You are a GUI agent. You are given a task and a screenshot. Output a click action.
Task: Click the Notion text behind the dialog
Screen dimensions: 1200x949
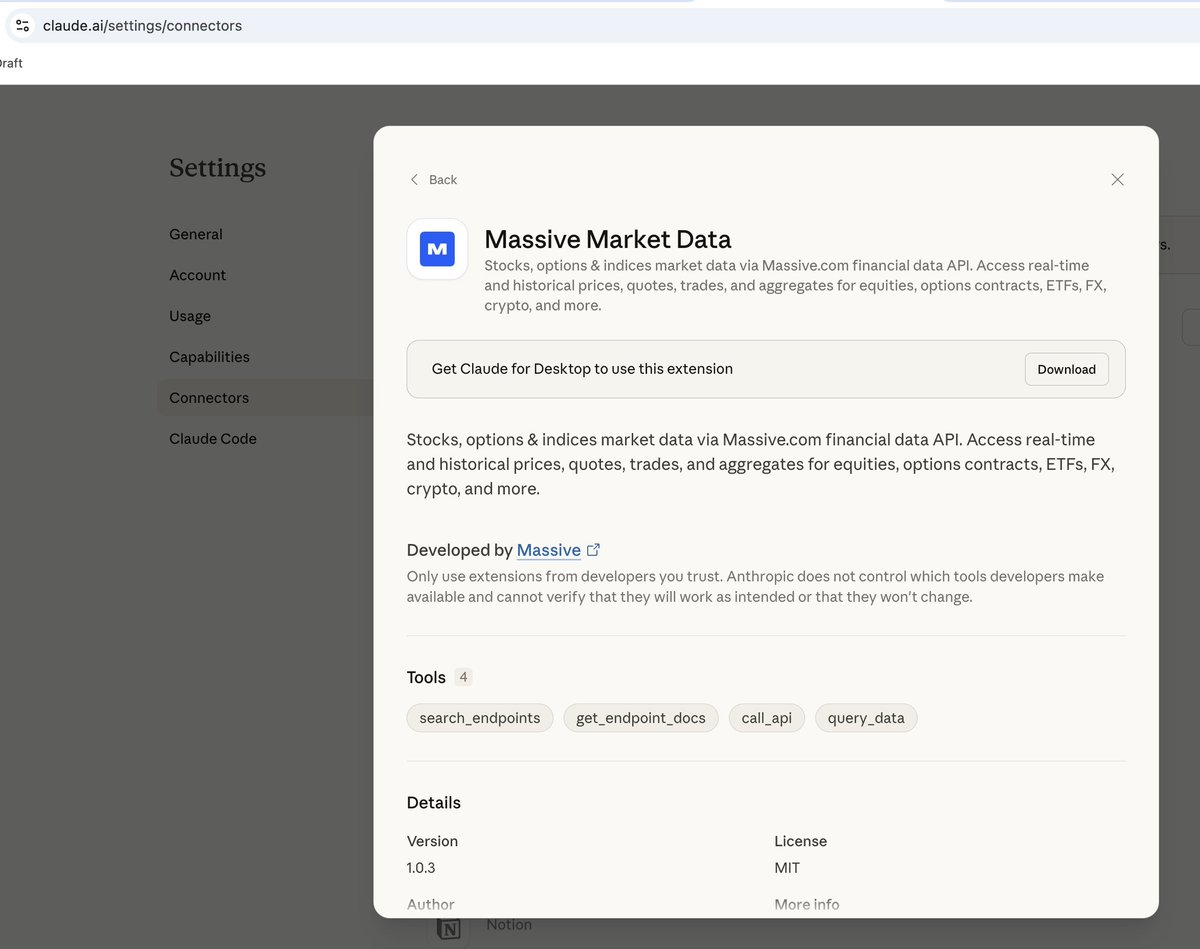coord(509,925)
